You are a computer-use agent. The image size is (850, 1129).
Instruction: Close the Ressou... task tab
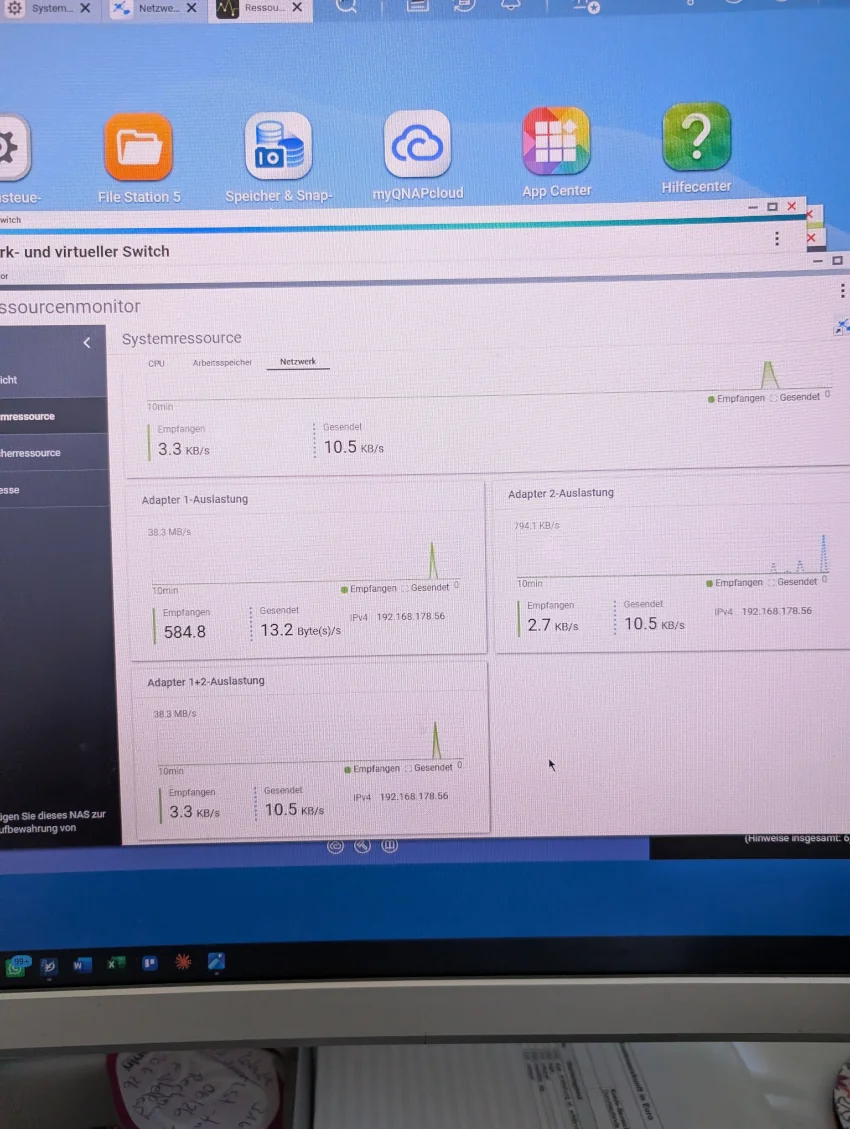(x=297, y=7)
